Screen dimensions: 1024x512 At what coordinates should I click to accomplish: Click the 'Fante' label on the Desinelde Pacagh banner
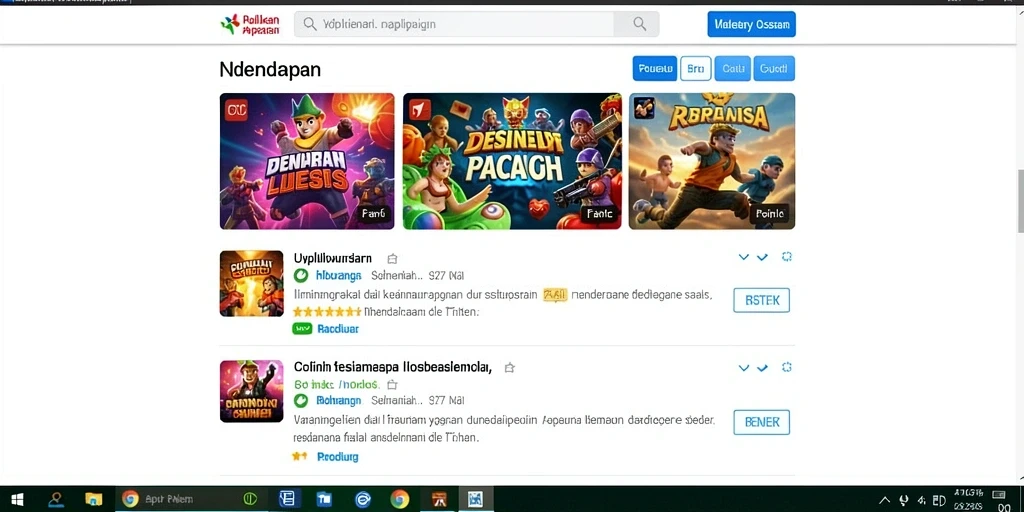point(600,213)
